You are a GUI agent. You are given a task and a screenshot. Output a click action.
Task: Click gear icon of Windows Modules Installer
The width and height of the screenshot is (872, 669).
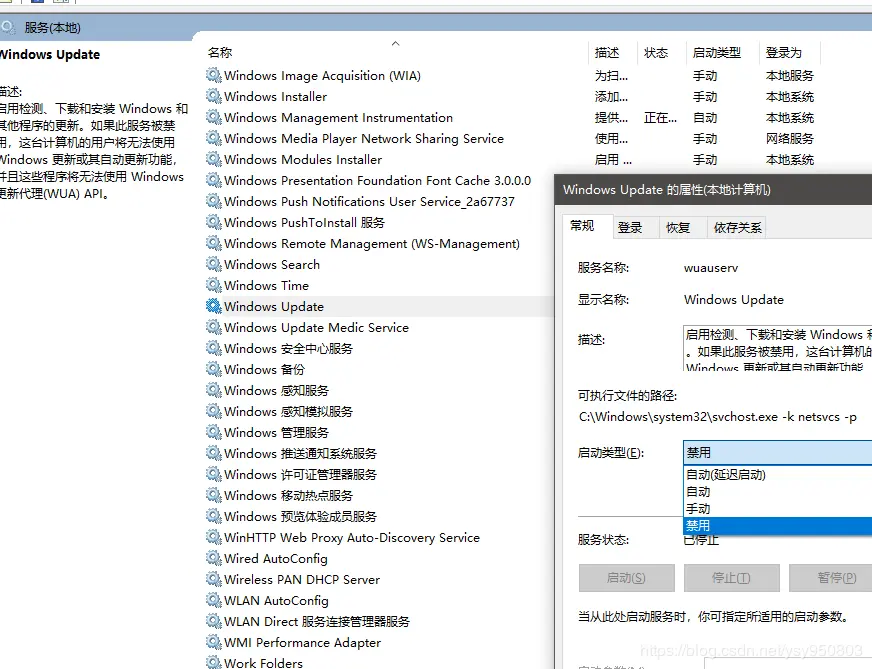tap(214, 158)
